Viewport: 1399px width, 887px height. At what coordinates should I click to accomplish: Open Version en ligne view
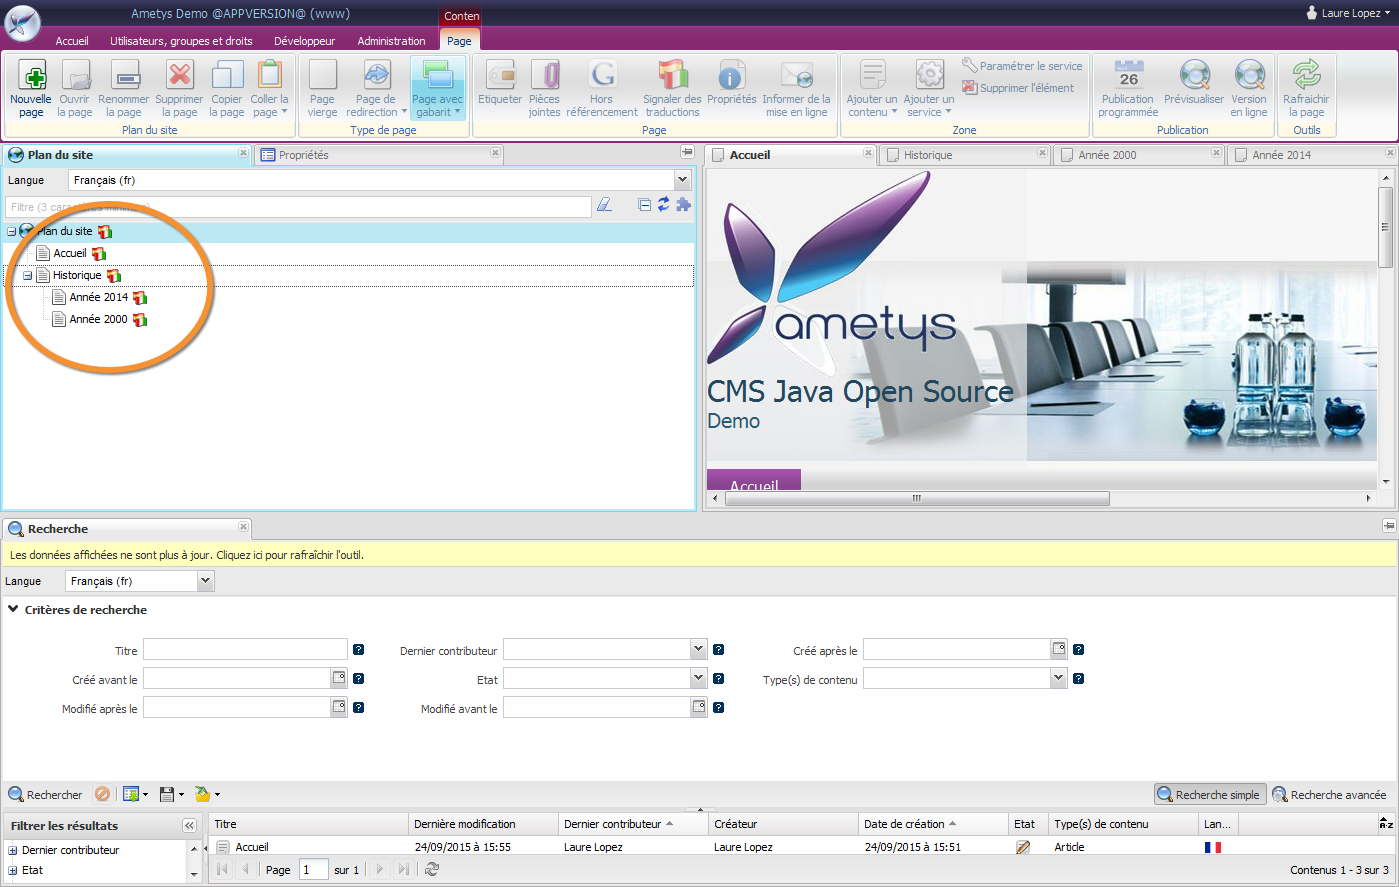(1249, 89)
